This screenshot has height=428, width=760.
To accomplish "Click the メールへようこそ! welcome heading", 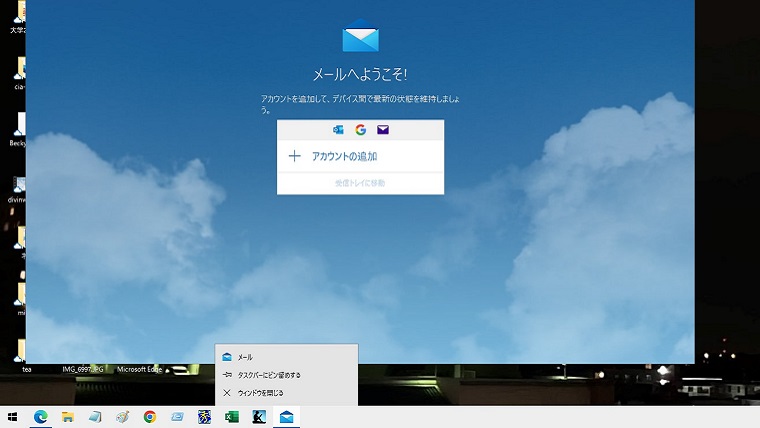I will pyautogui.click(x=360, y=75).
